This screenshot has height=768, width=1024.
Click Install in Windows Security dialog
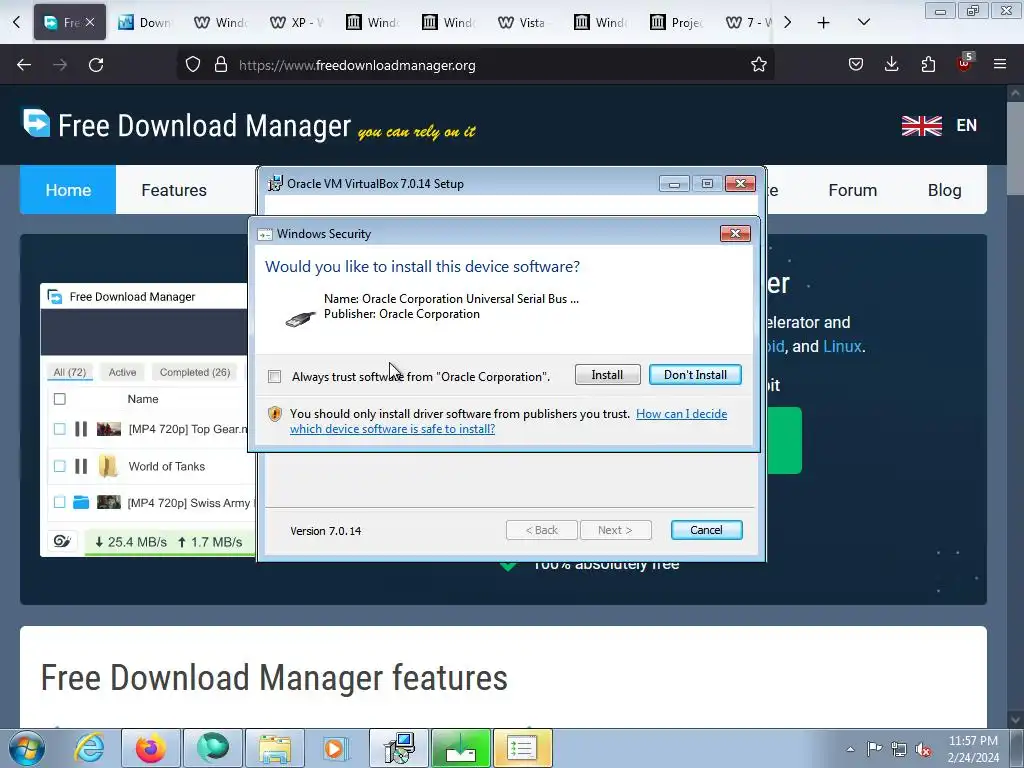point(607,375)
